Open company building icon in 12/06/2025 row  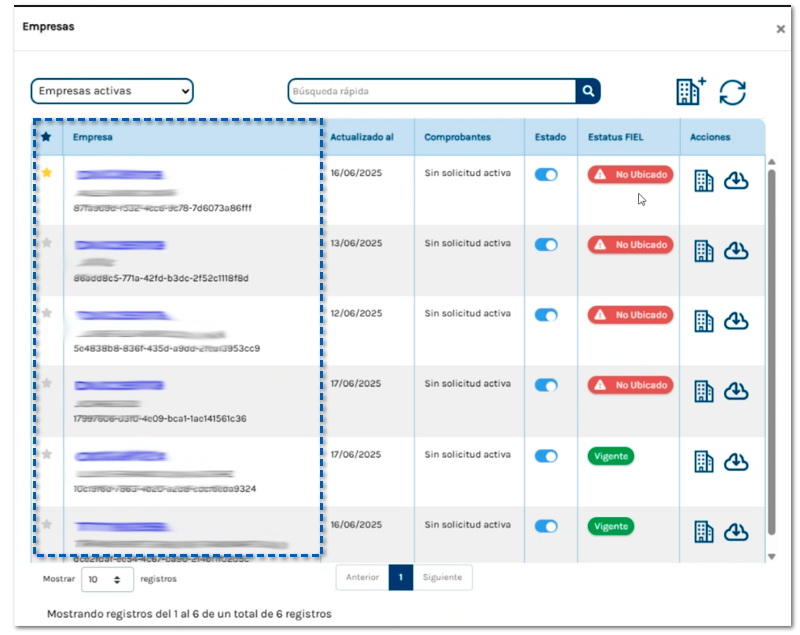click(704, 321)
